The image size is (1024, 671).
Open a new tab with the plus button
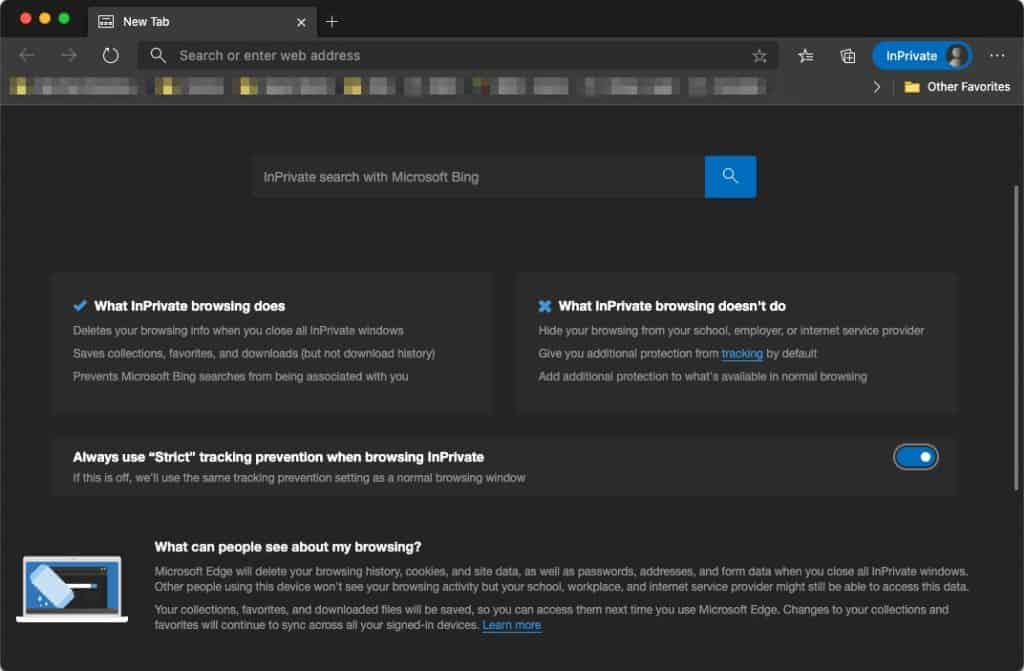(x=332, y=21)
